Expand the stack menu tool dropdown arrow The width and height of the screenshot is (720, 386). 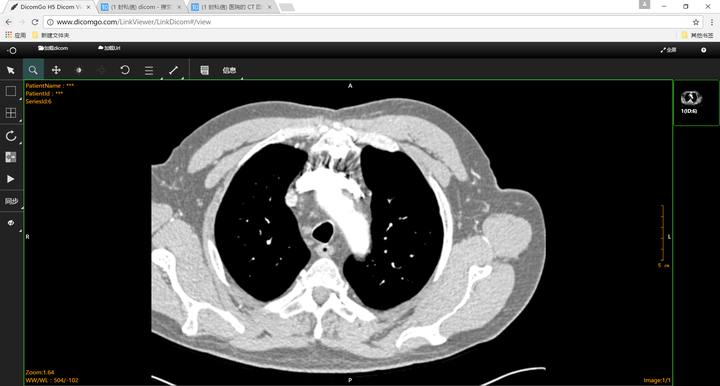click(x=161, y=78)
